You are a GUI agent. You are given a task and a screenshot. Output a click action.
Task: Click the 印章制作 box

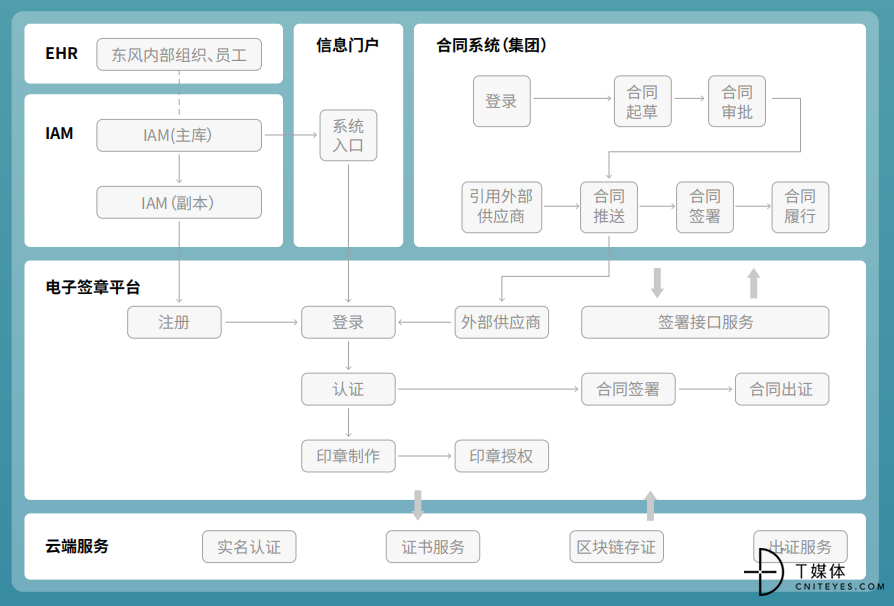(x=348, y=456)
